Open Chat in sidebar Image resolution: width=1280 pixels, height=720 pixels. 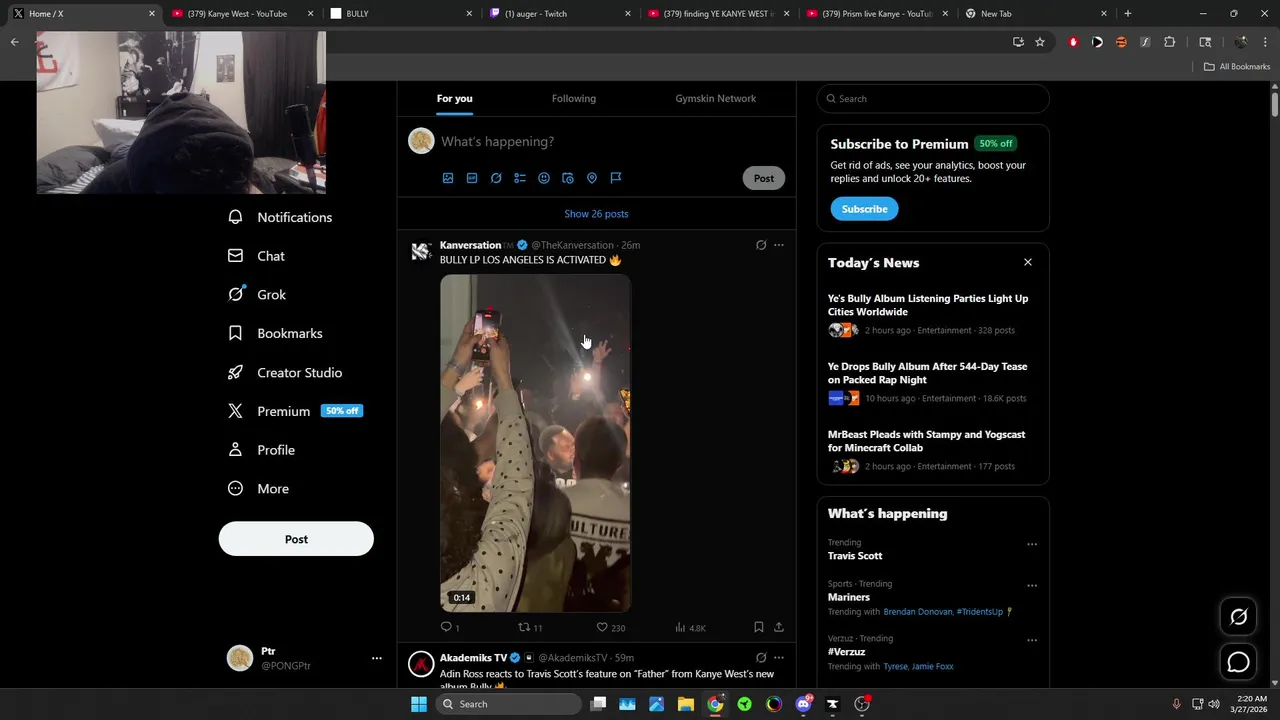click(257, 256)
